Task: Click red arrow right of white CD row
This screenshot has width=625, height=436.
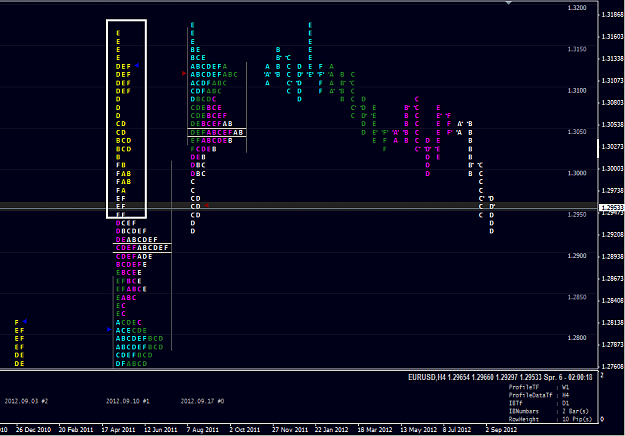Action: (206, 205)
